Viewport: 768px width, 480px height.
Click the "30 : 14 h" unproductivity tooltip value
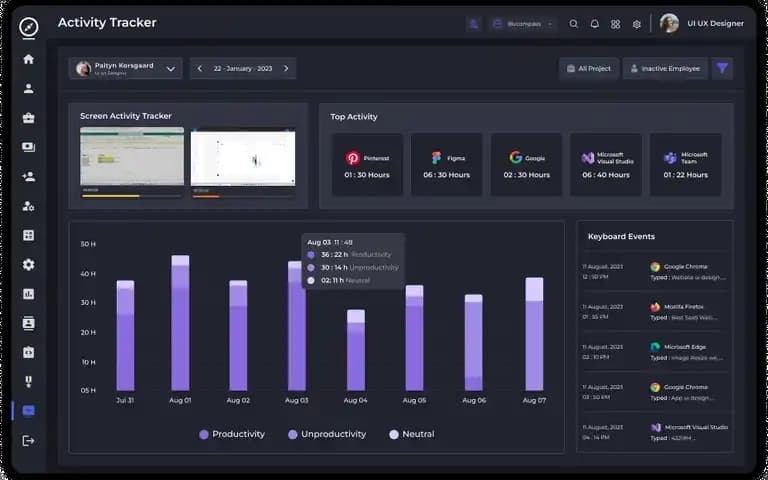click(x=334, y=267)
